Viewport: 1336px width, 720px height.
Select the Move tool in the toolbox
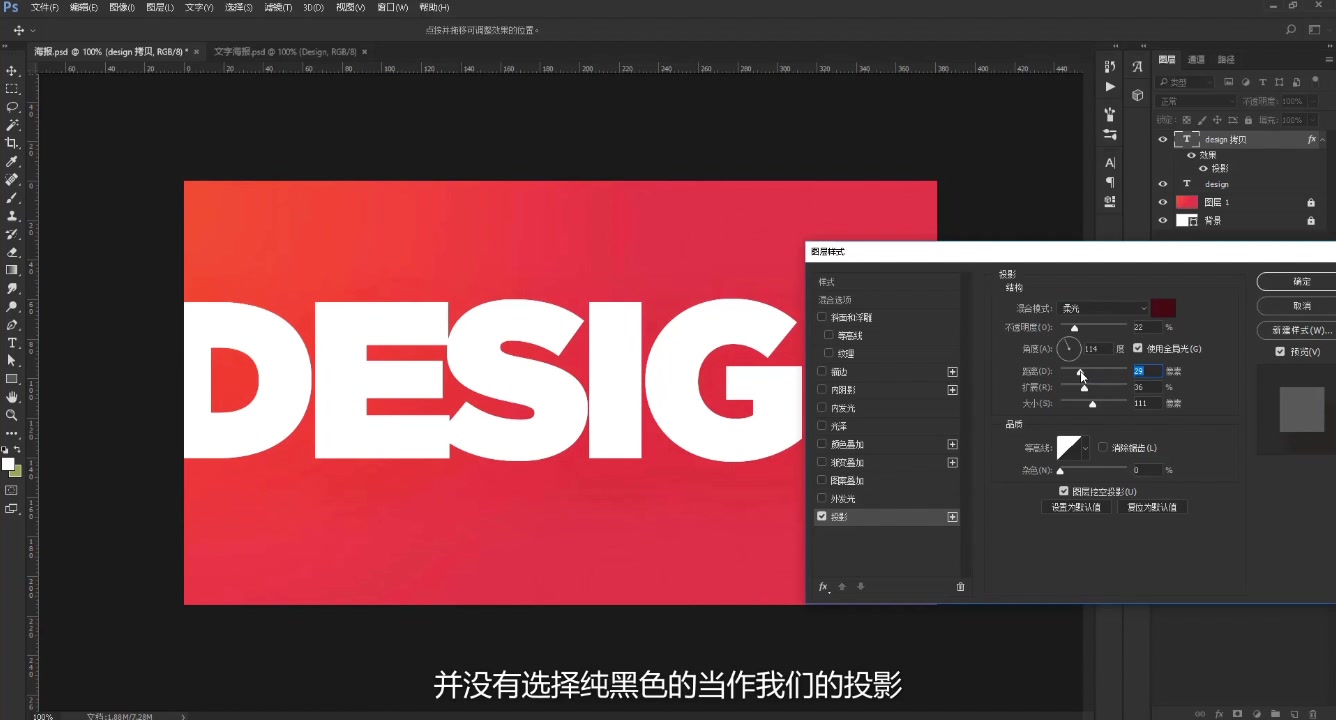(x=12, y=71)
